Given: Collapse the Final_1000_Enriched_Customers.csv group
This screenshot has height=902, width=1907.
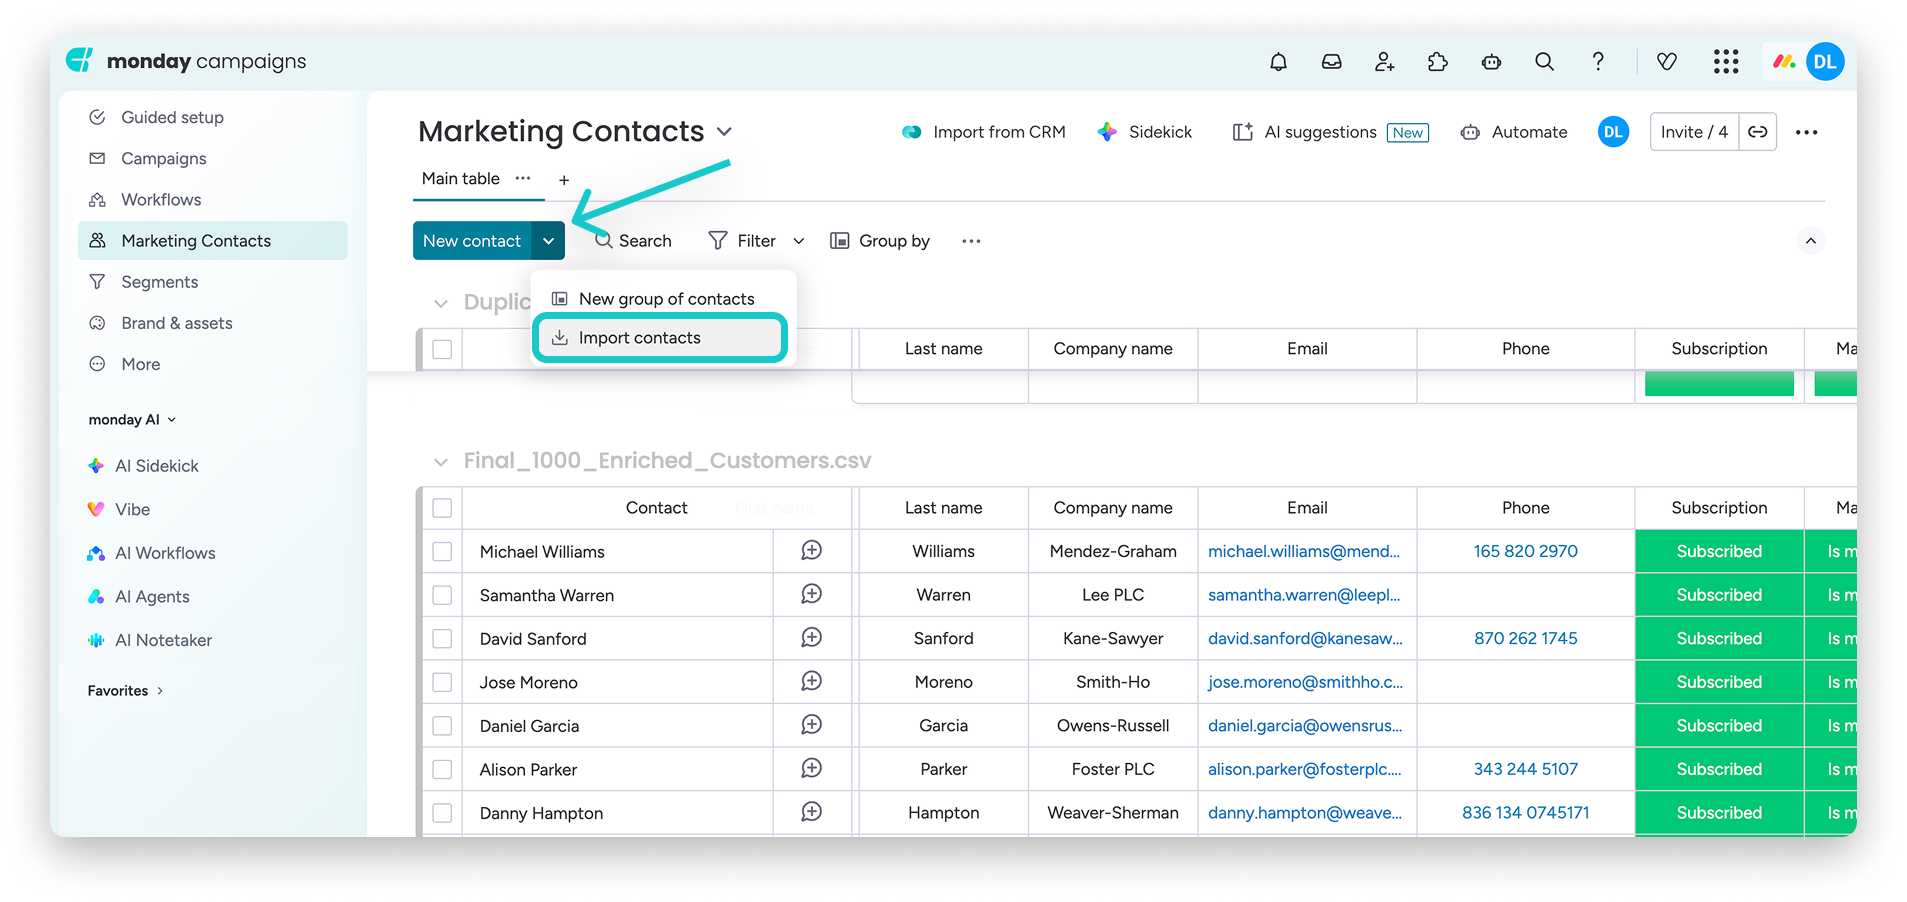Looking at the screenshot, I should pos(441,462).
